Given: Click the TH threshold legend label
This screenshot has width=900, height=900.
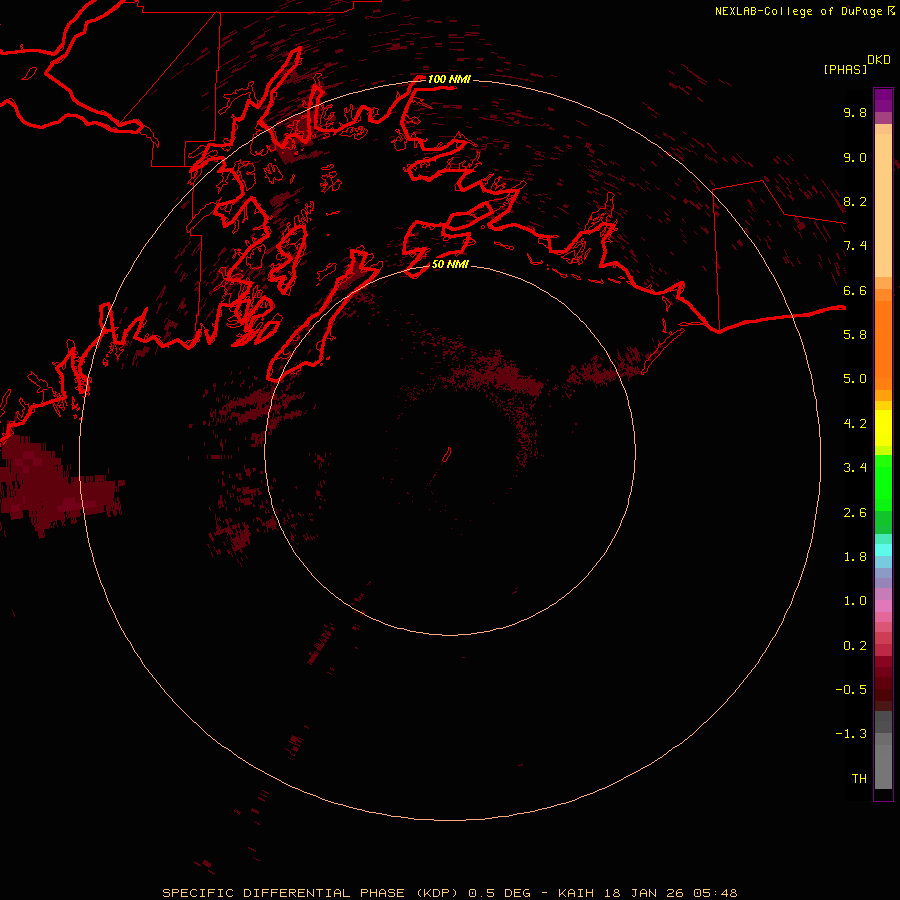Looking at the screenshot, I should pos(859,779).
